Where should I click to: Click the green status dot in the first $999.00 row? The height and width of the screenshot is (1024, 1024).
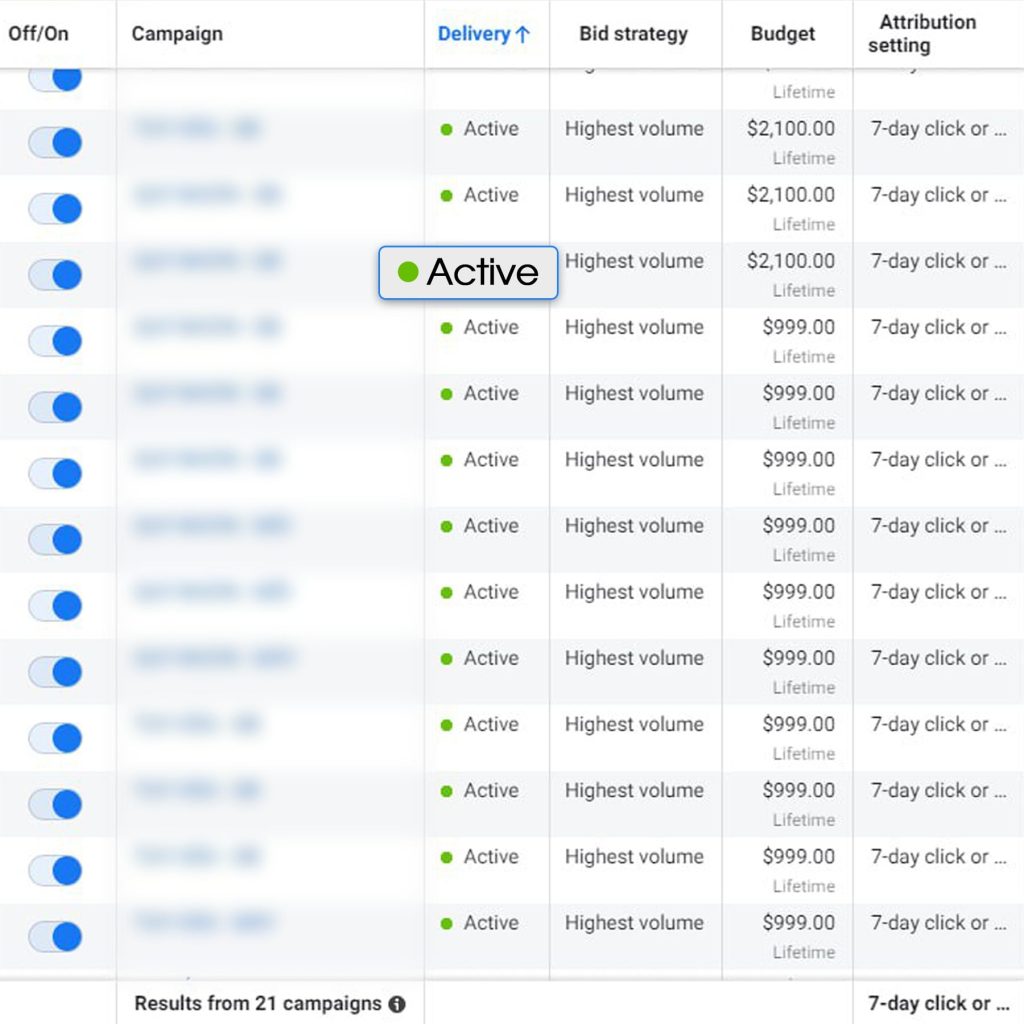tap(447, 328)
